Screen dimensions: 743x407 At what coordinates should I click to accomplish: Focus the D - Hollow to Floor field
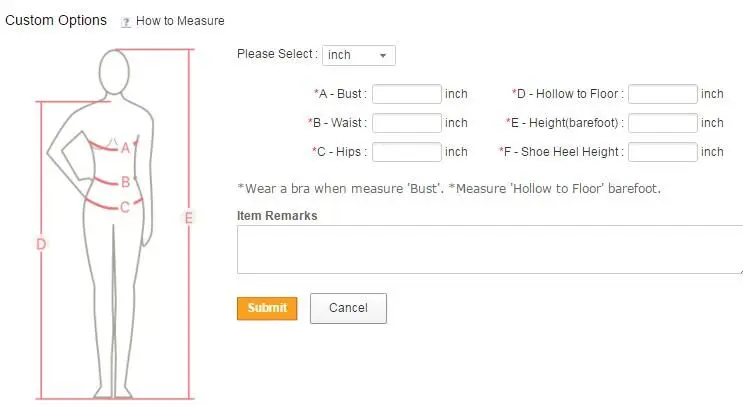point(662,94)
